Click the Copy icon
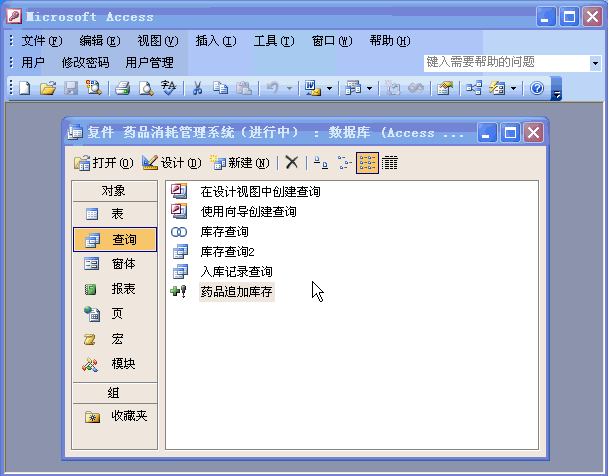608x476 pixels. [220, 88]
